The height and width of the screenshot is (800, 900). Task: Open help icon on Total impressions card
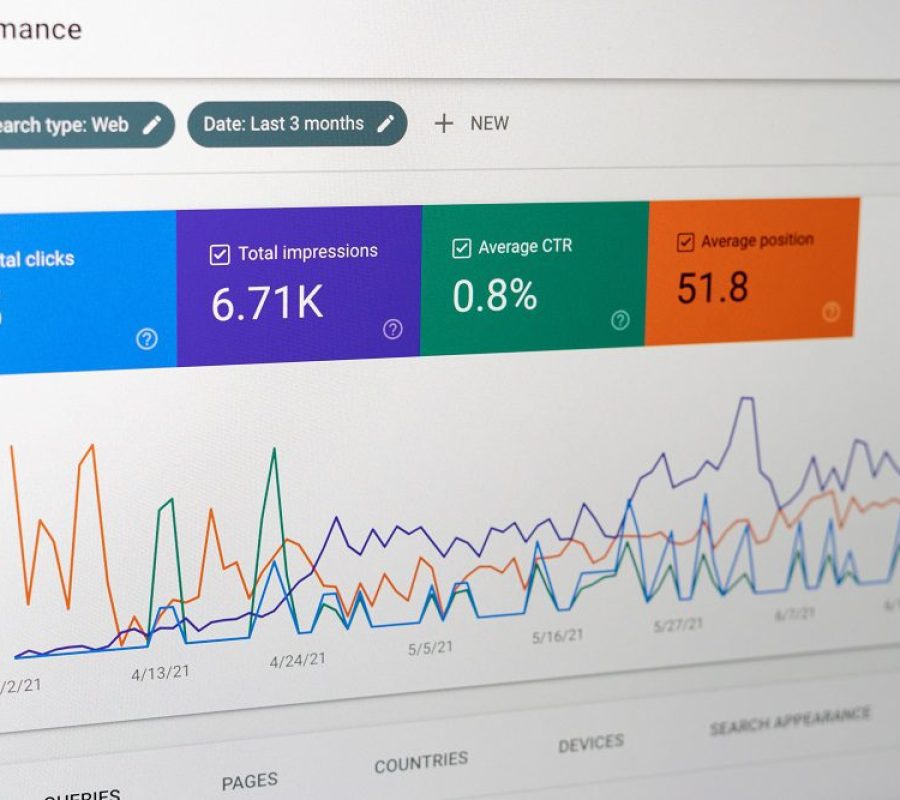coord(393,329)
